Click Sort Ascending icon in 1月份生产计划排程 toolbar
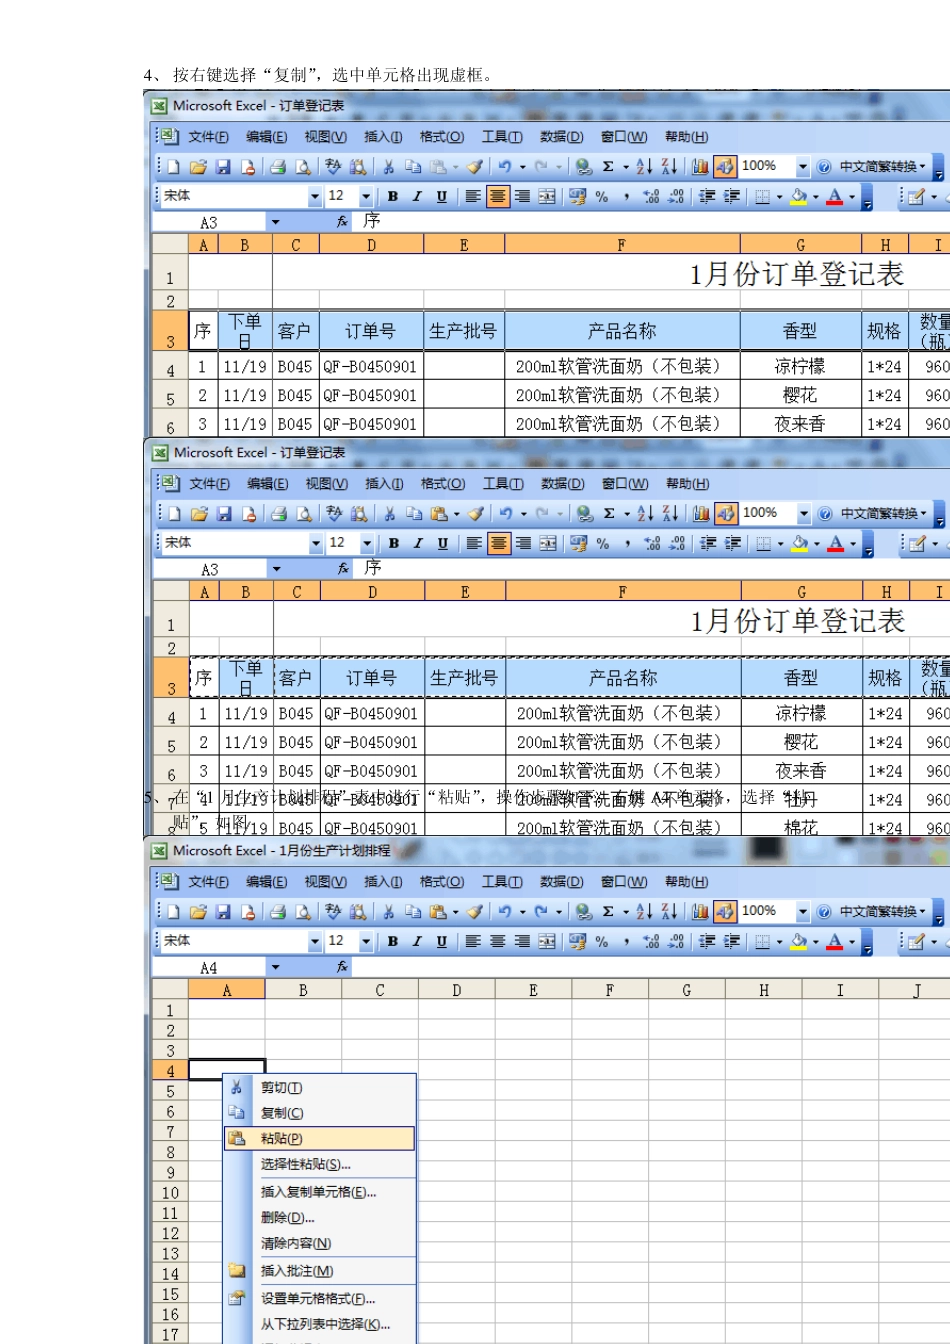The height and width of the screenshot is (1344, 950). tap(644, 911)
